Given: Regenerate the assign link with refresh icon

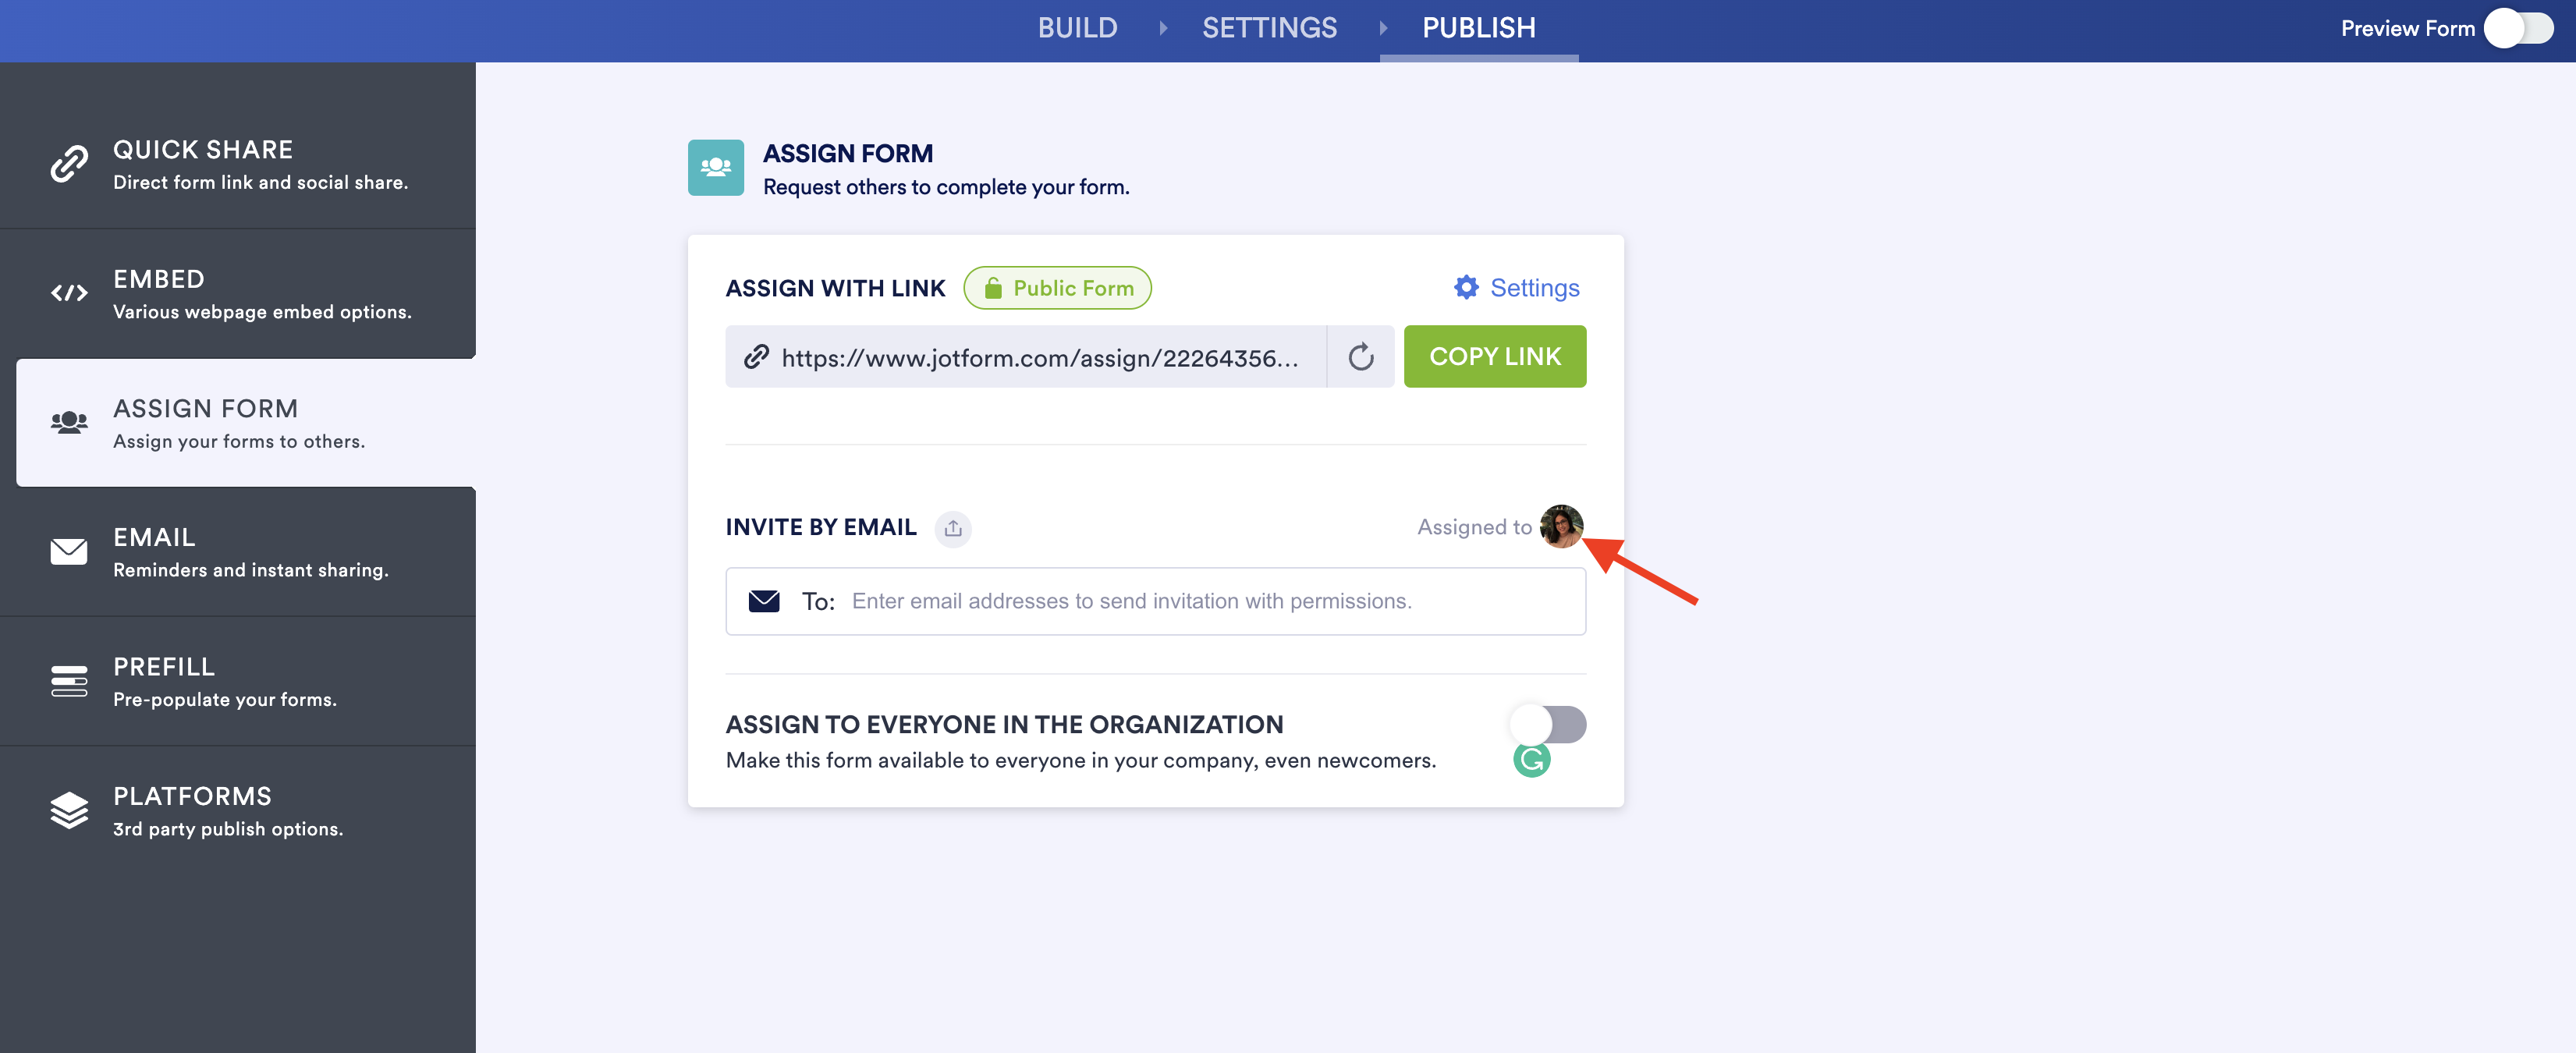Looking at the screenshot, I should point(1360,357).
